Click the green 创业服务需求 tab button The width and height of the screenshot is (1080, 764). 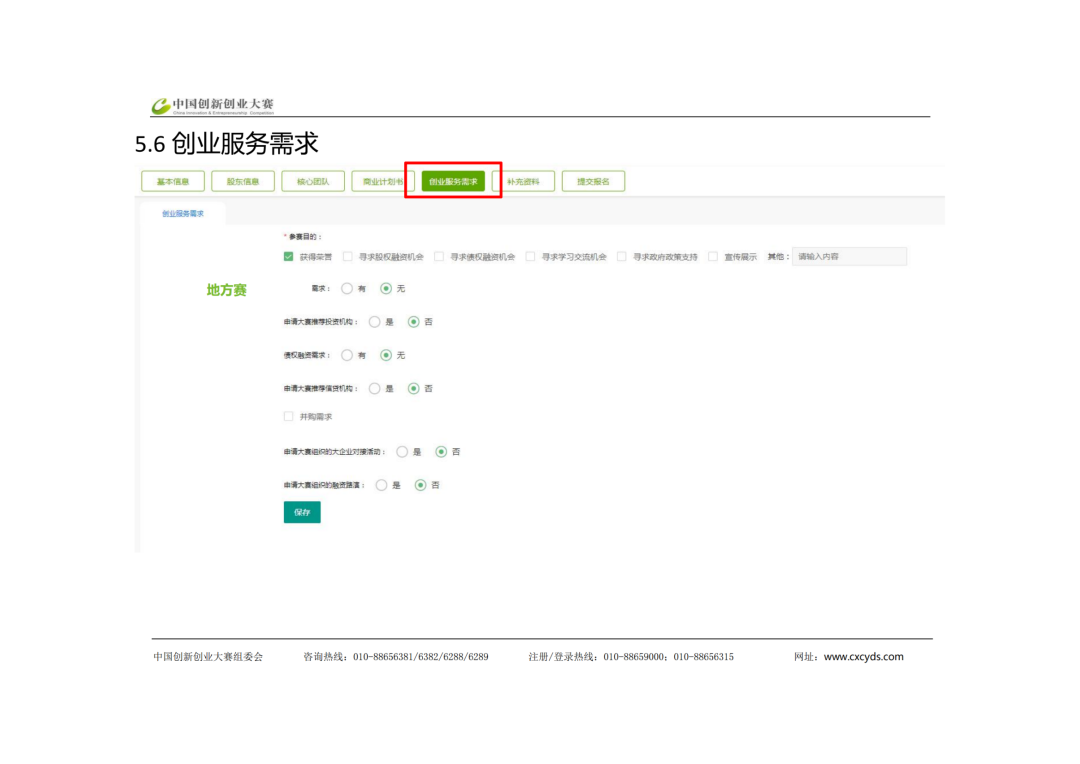(x=453, y=181)
